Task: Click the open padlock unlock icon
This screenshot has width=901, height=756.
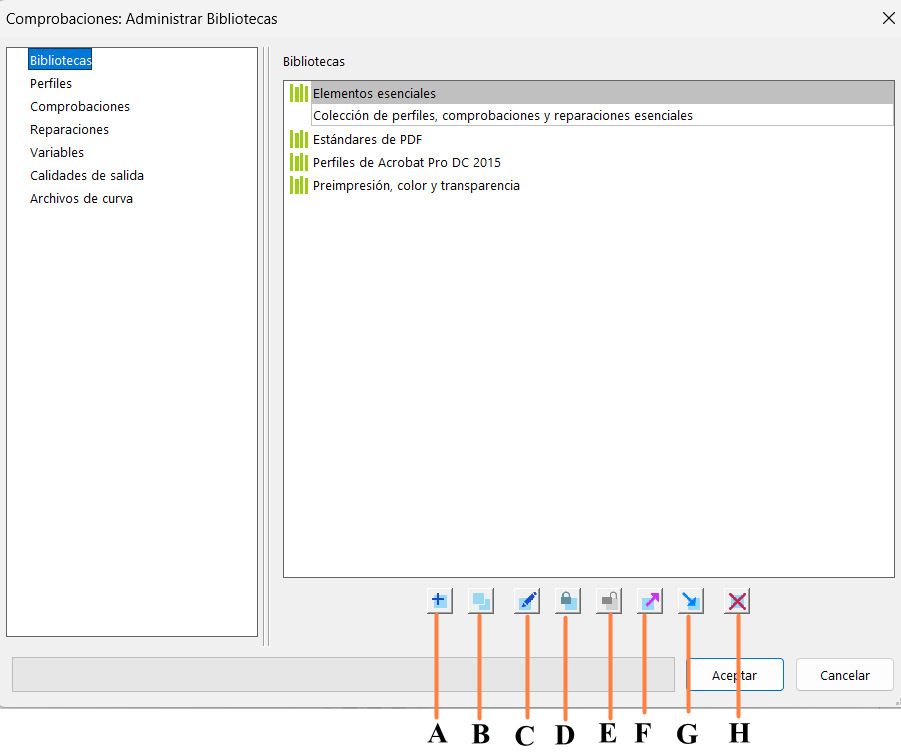Action: tap(609, 601)
